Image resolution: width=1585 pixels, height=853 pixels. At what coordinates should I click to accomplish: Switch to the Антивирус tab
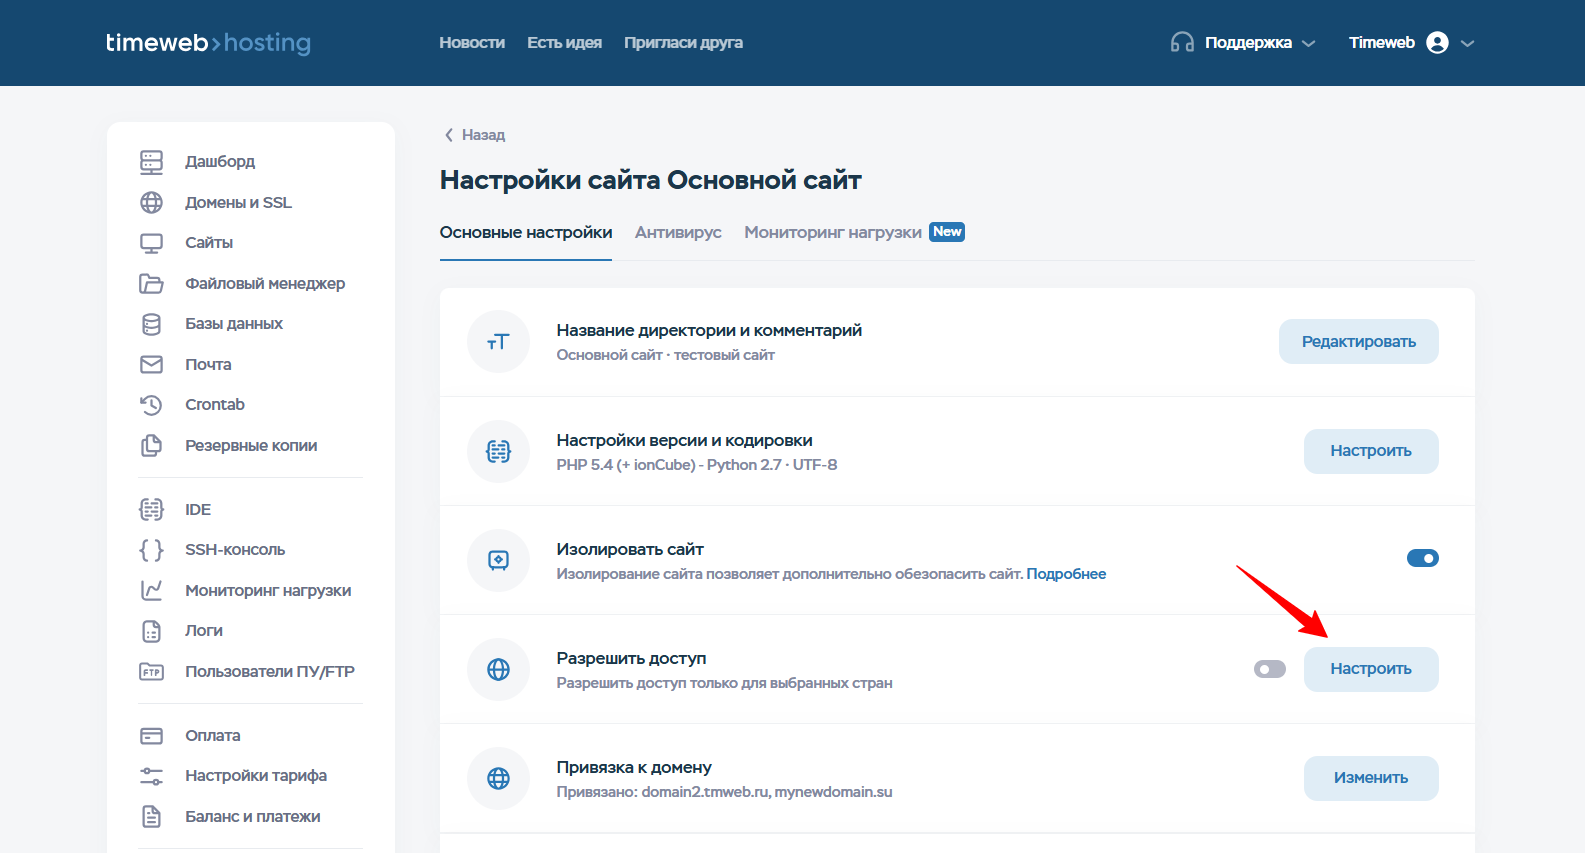pyautogui.click(x=678, y=232)
